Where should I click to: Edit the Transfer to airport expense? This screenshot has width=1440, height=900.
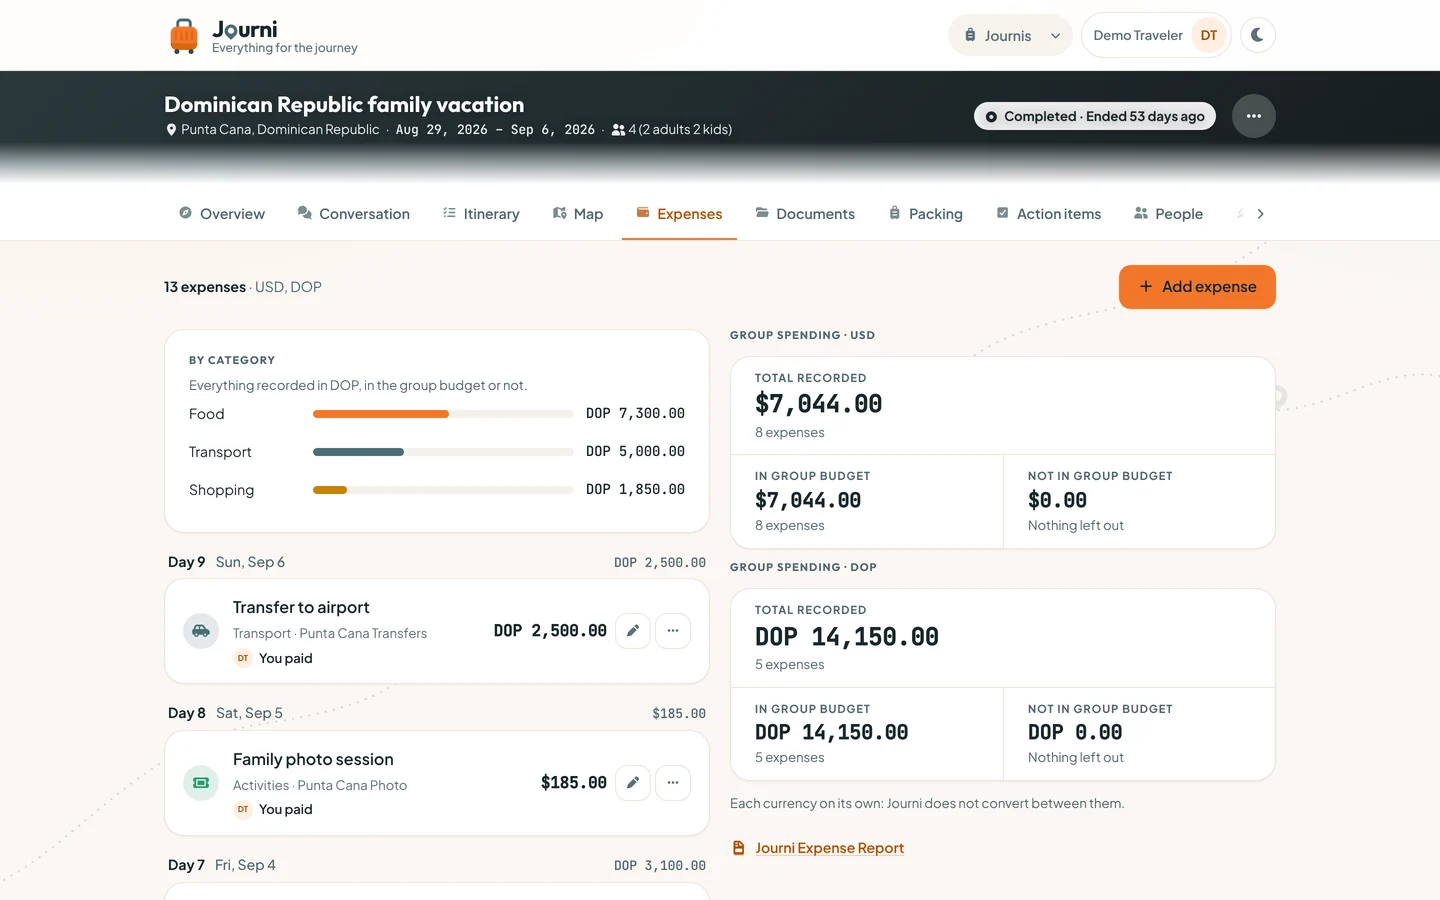pyautogui.click(x=633, y=631)
